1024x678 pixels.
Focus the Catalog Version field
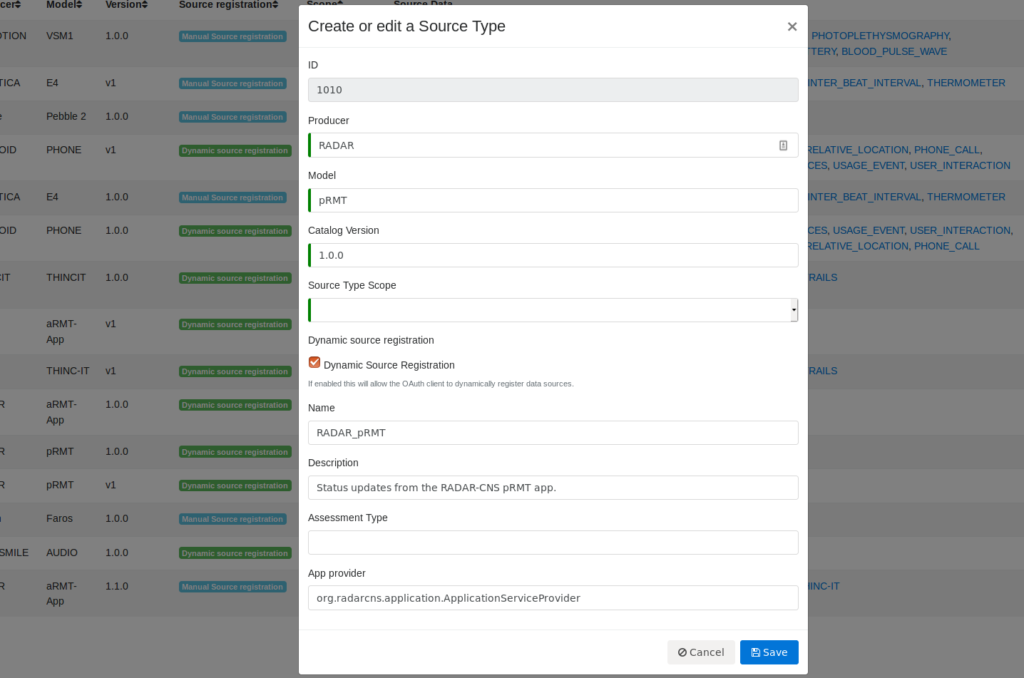pos(553,255)
